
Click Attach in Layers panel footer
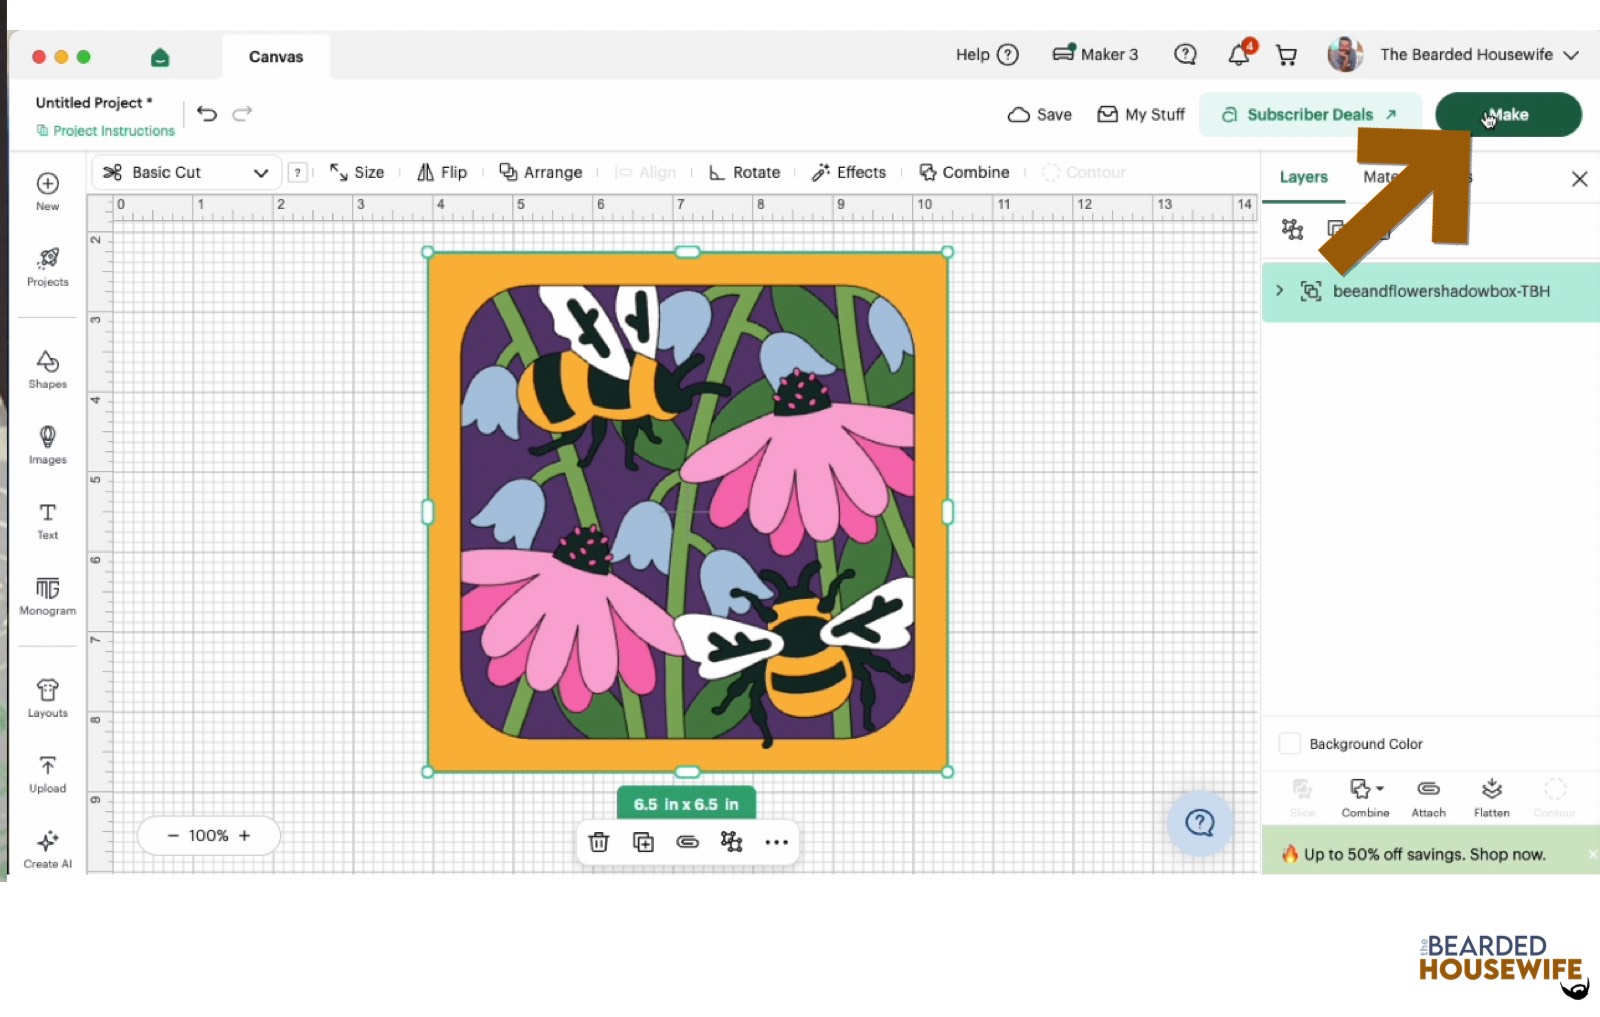pos(1429,798)
